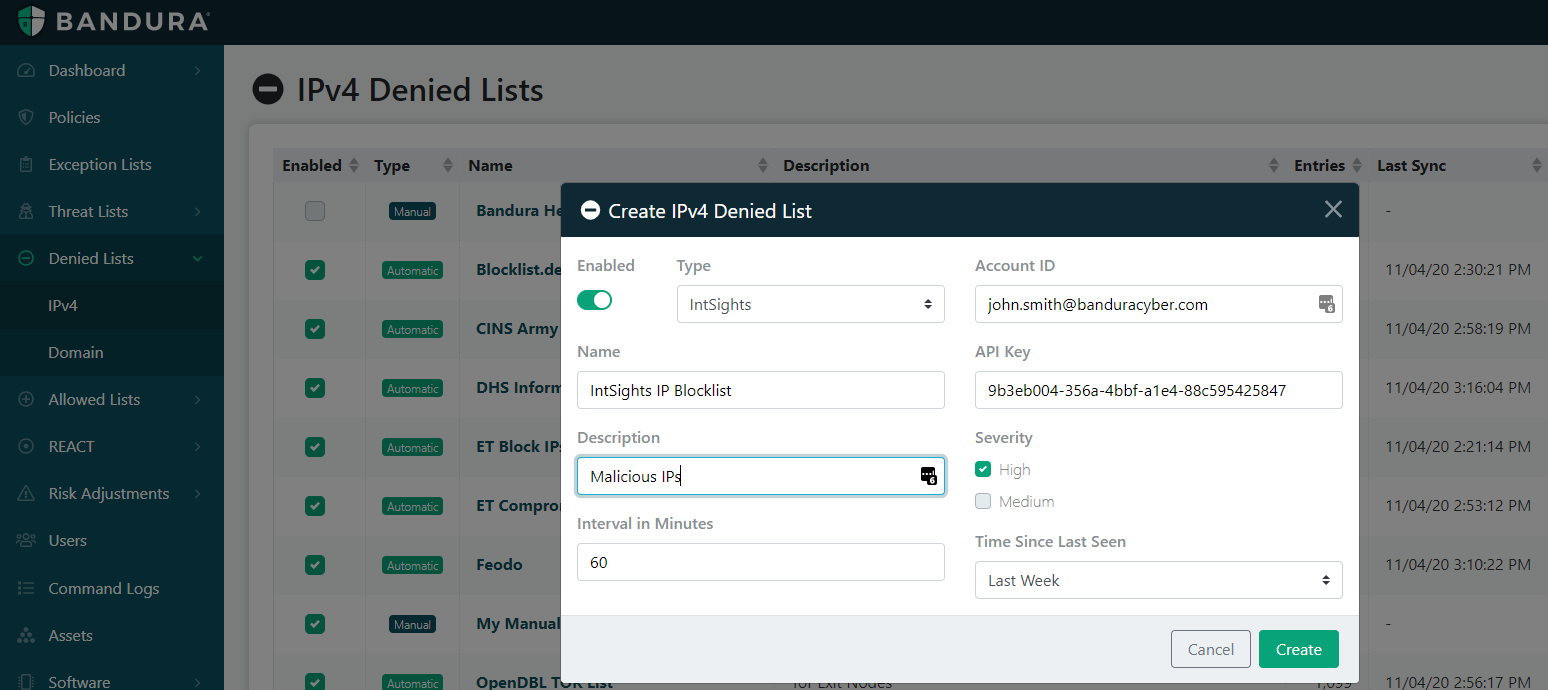Click the Users group icon
Image resolution: width=1548 pixels, height=690 pixels.
27,541
